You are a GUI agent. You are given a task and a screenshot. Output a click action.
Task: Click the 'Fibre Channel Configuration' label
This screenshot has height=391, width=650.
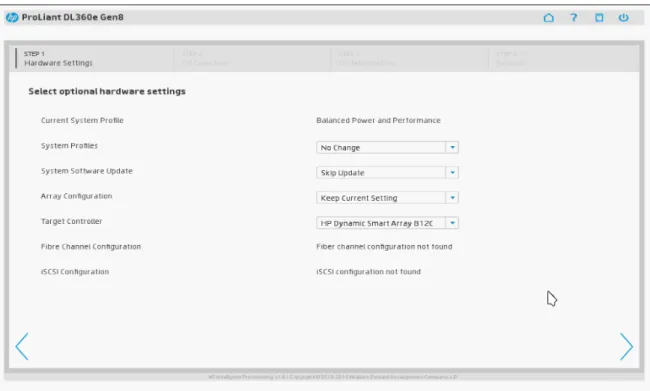[x=91, y=246]
